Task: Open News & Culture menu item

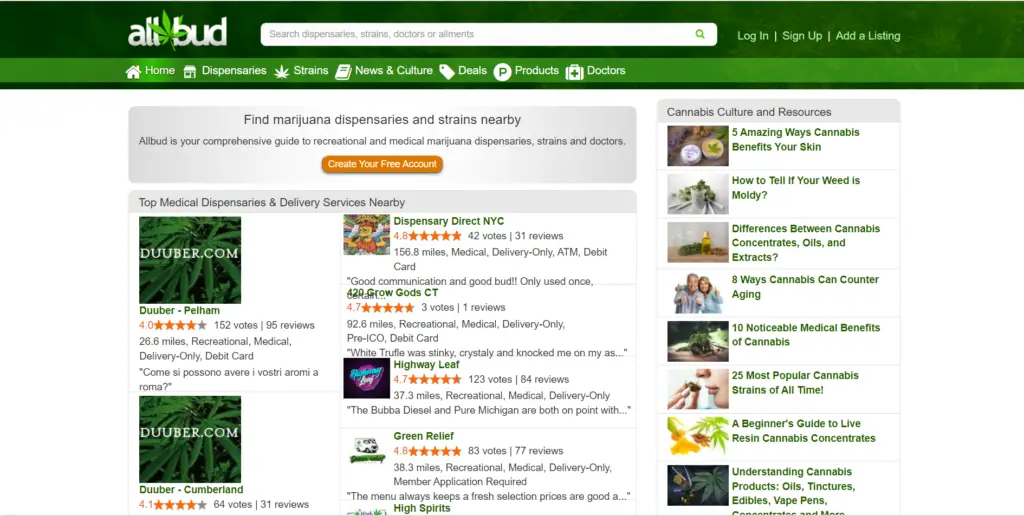Action: click(394, 71)
